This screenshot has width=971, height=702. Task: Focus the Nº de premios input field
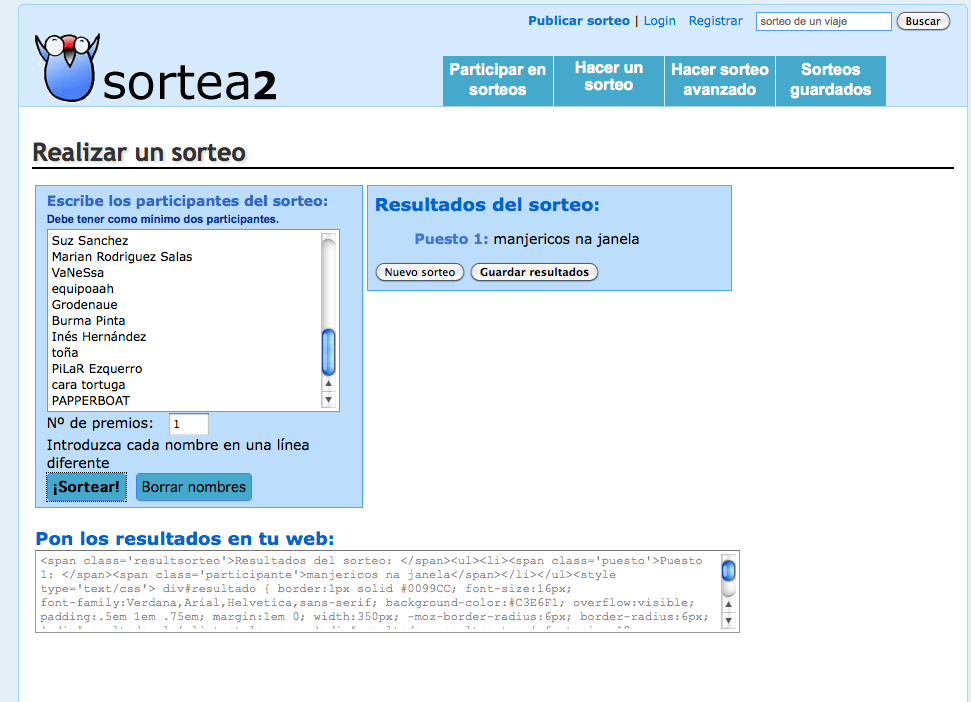tap(189, 424)
